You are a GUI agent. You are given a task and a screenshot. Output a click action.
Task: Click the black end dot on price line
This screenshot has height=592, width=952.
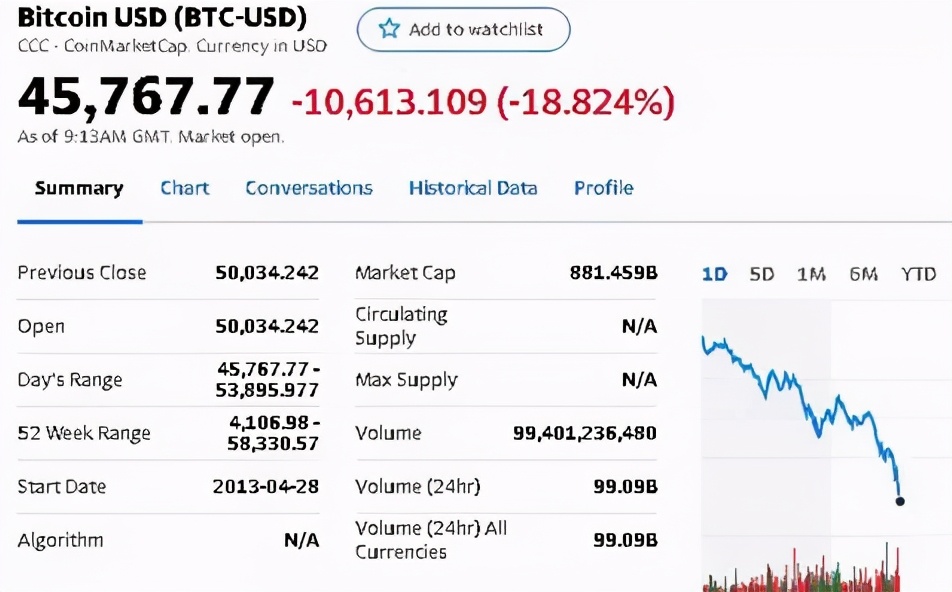pyautogui.click(x=900, y=501)
